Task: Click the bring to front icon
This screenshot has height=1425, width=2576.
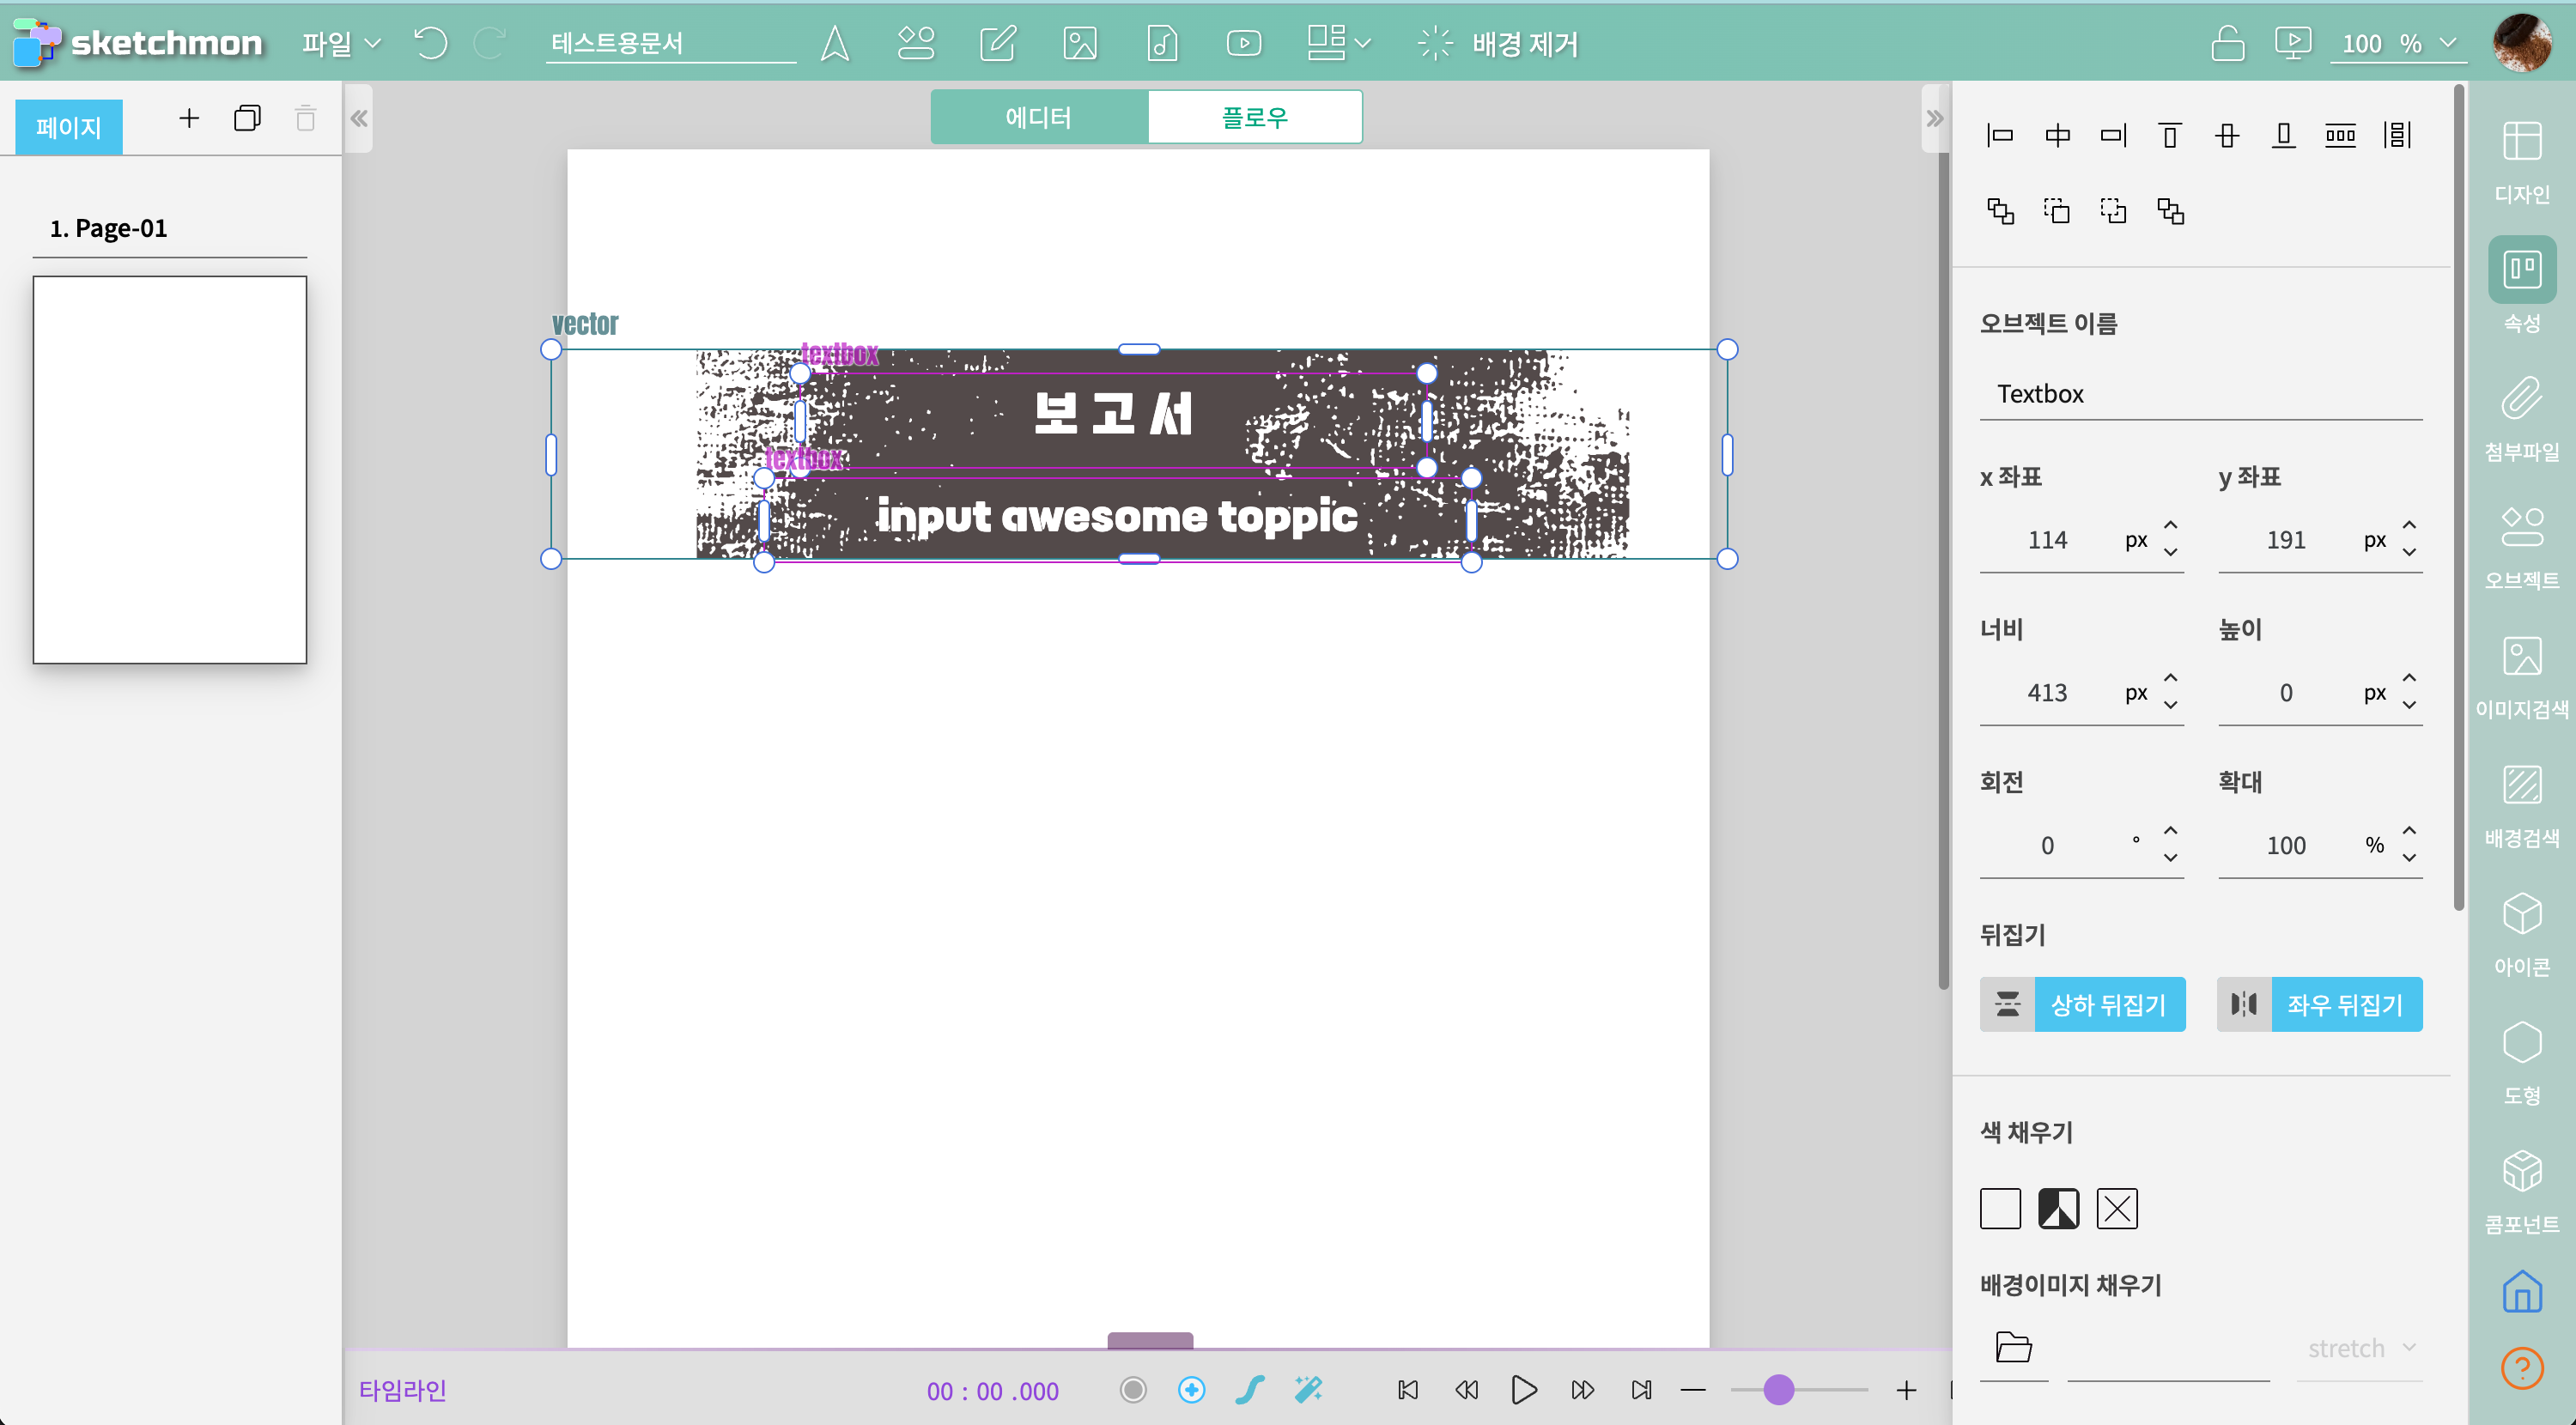Action: pyautogui.click(x=2000, y=211)
